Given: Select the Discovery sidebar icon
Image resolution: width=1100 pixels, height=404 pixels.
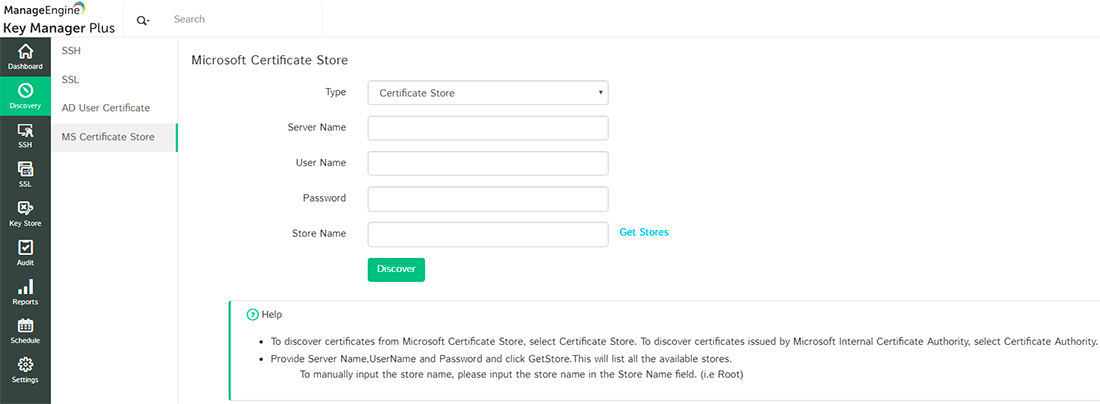Looking at the screenshot, I should [x=25, y=92].
